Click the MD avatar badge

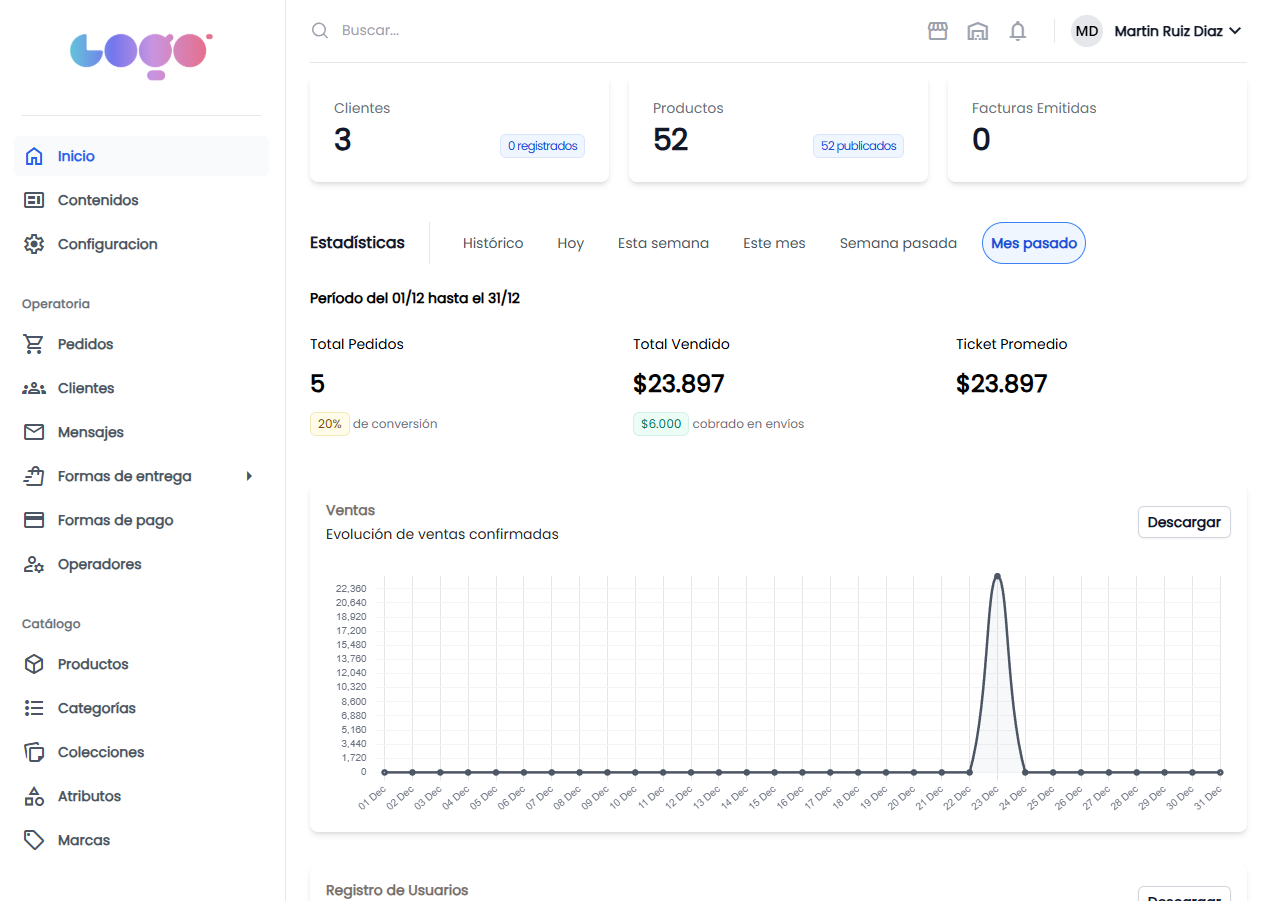click(x=1086, y=31)
